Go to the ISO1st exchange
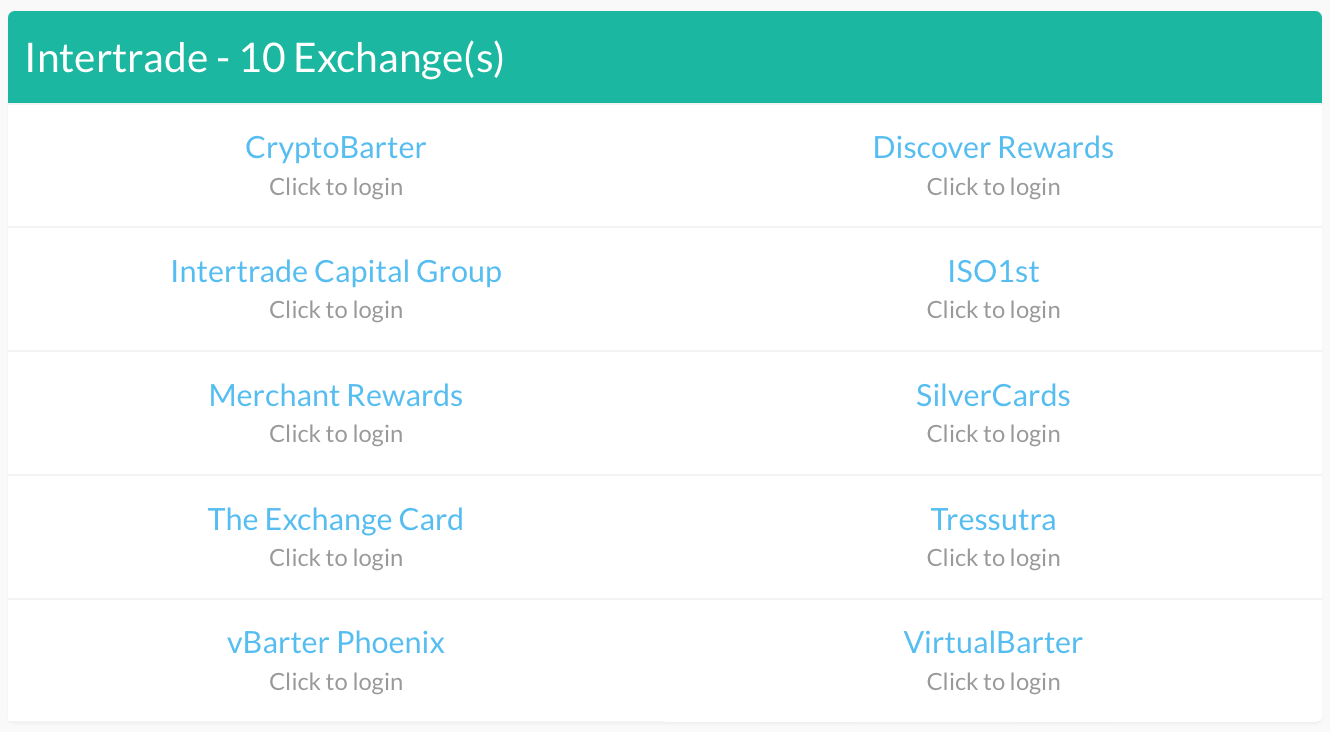 tap(993, 272)
